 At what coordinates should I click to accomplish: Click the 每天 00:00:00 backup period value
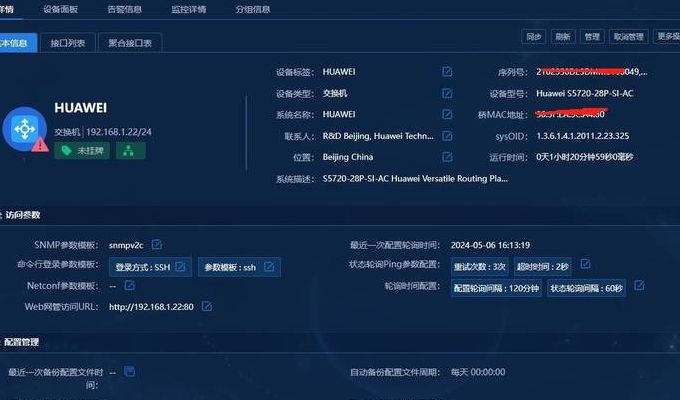pyautogui.click(x=478, y=372)
